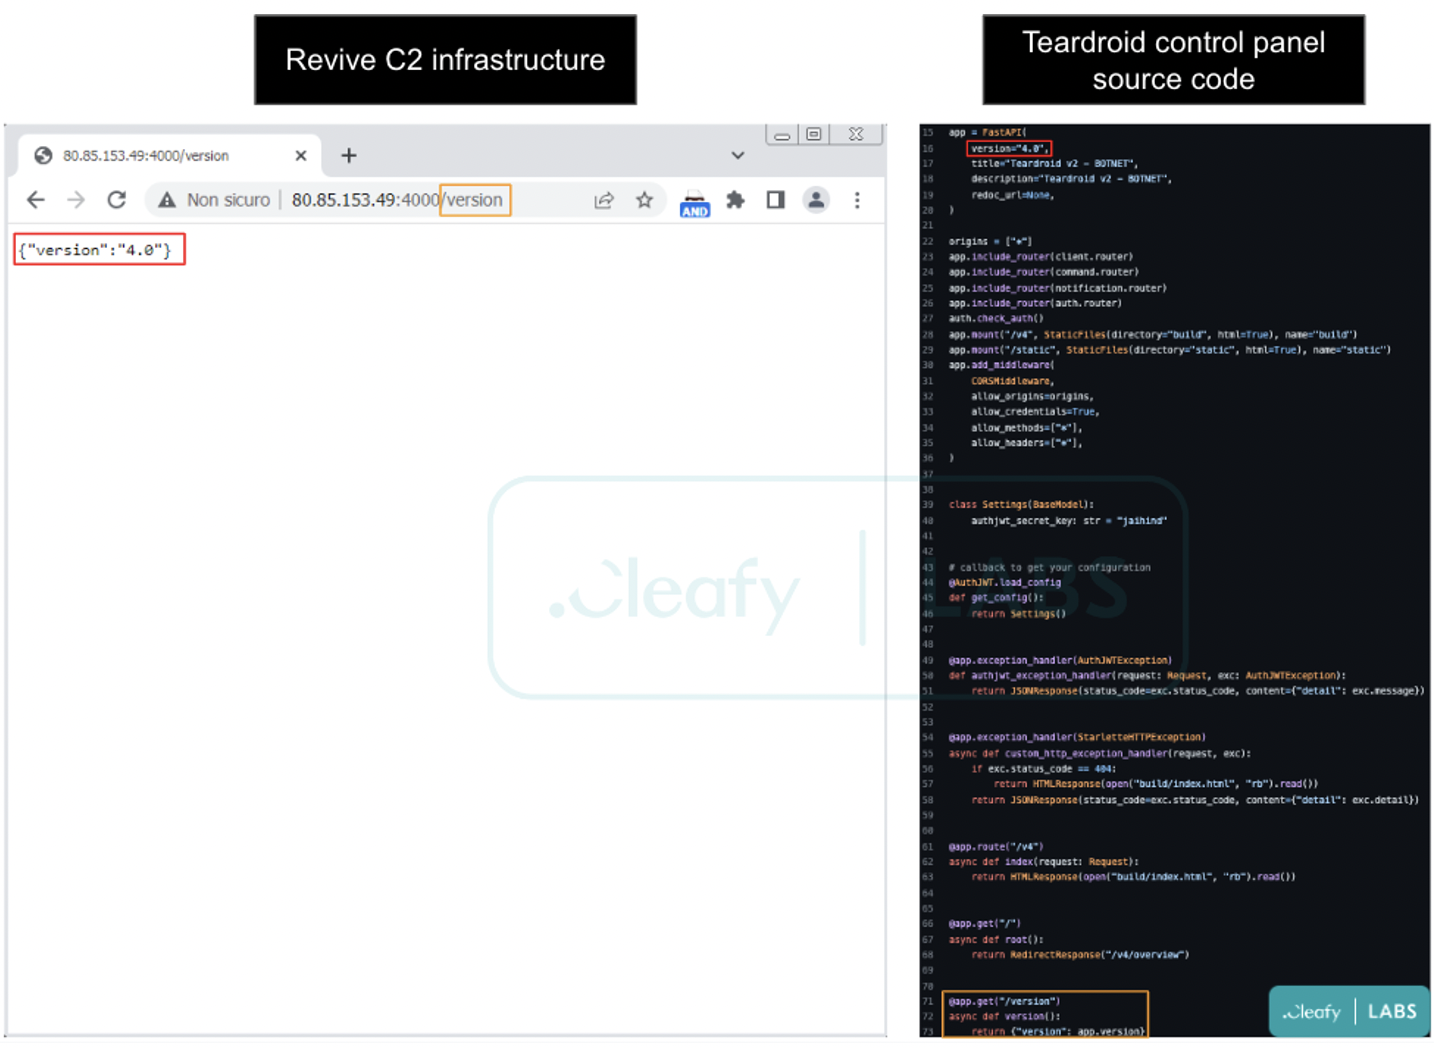Select the 80.85.153.49:4000/version tab
The width and height of the screenshot is (1434, 1048).
170,155
